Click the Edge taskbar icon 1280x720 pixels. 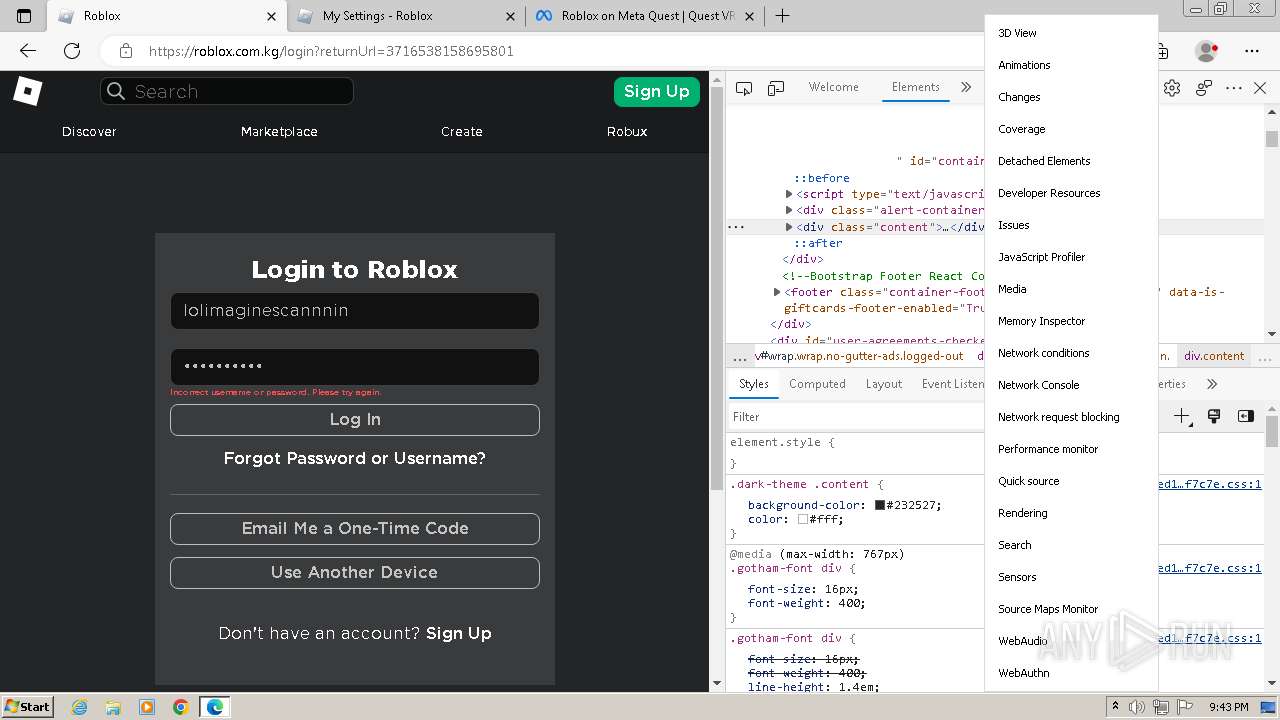(x=215, y=707)
